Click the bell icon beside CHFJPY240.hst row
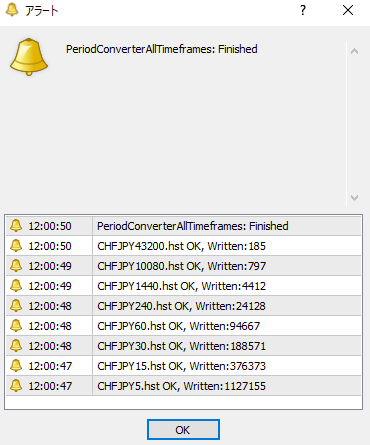 16,306
